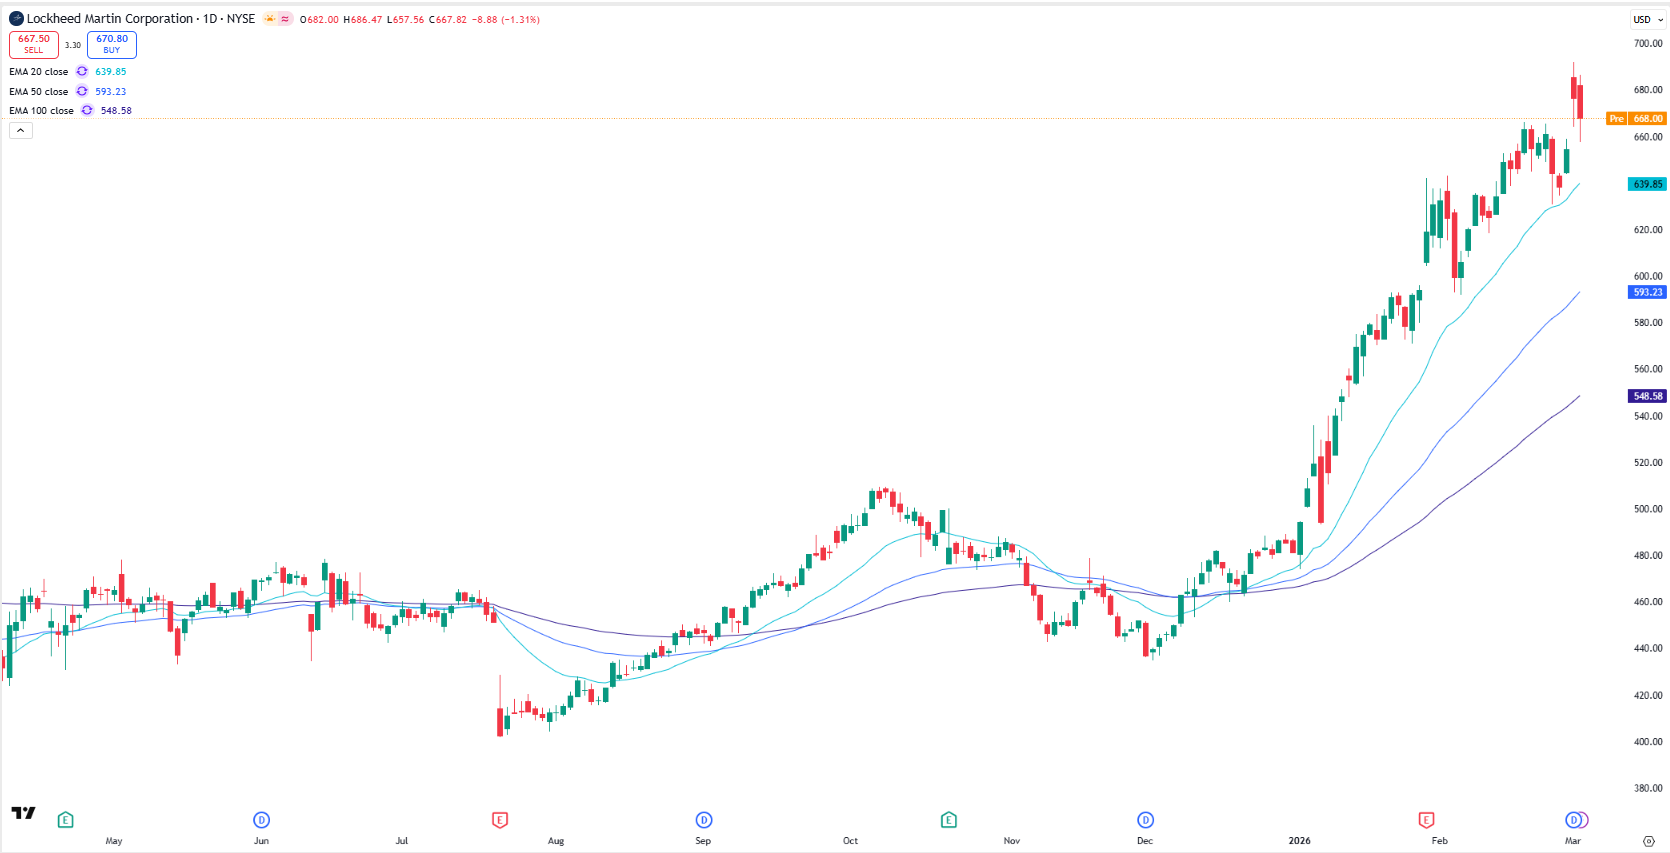Click the pre-market sun session icon
Viewport: 1670px width, 853px height.
[270, 19]
